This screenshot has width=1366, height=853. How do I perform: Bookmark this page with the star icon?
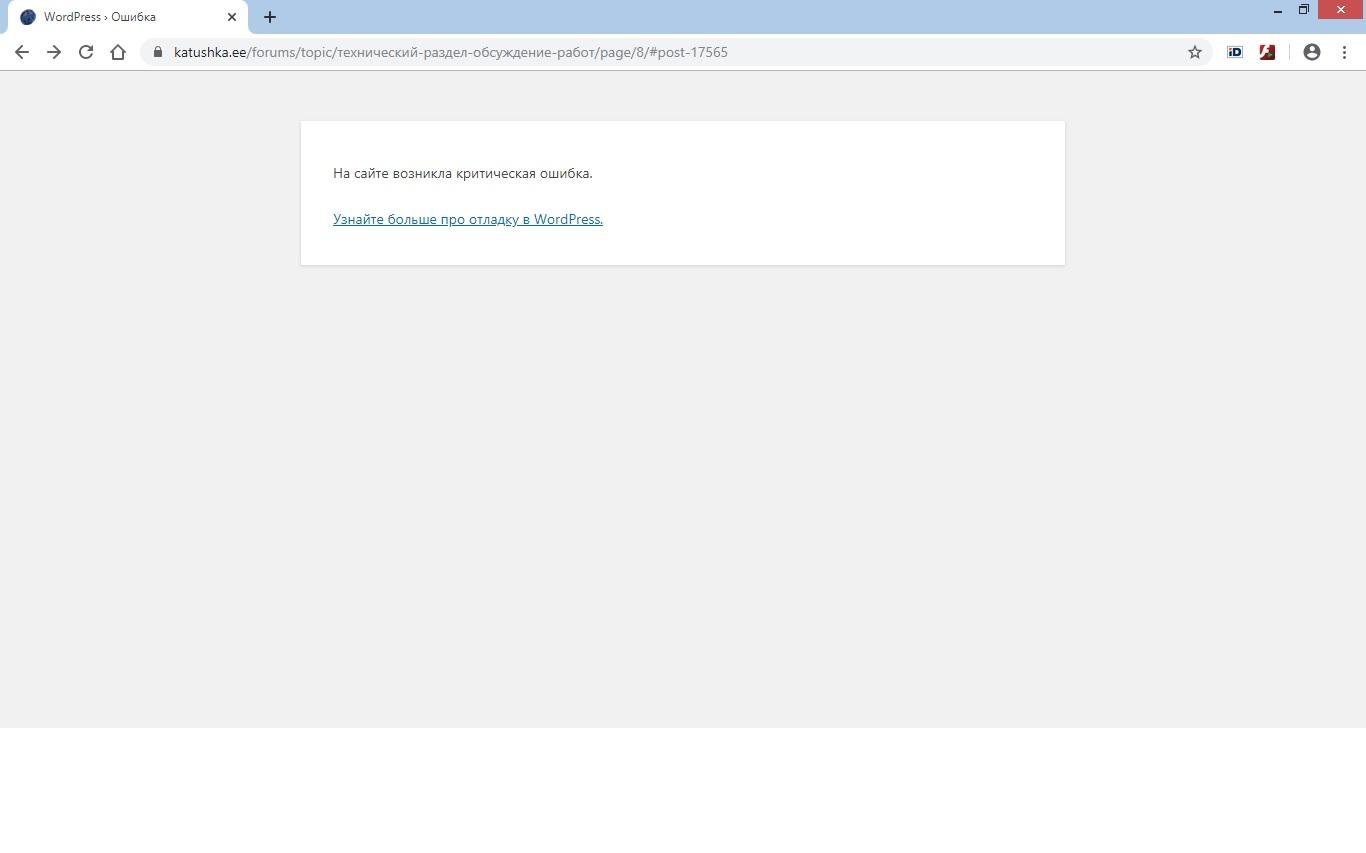[1194, 52]
